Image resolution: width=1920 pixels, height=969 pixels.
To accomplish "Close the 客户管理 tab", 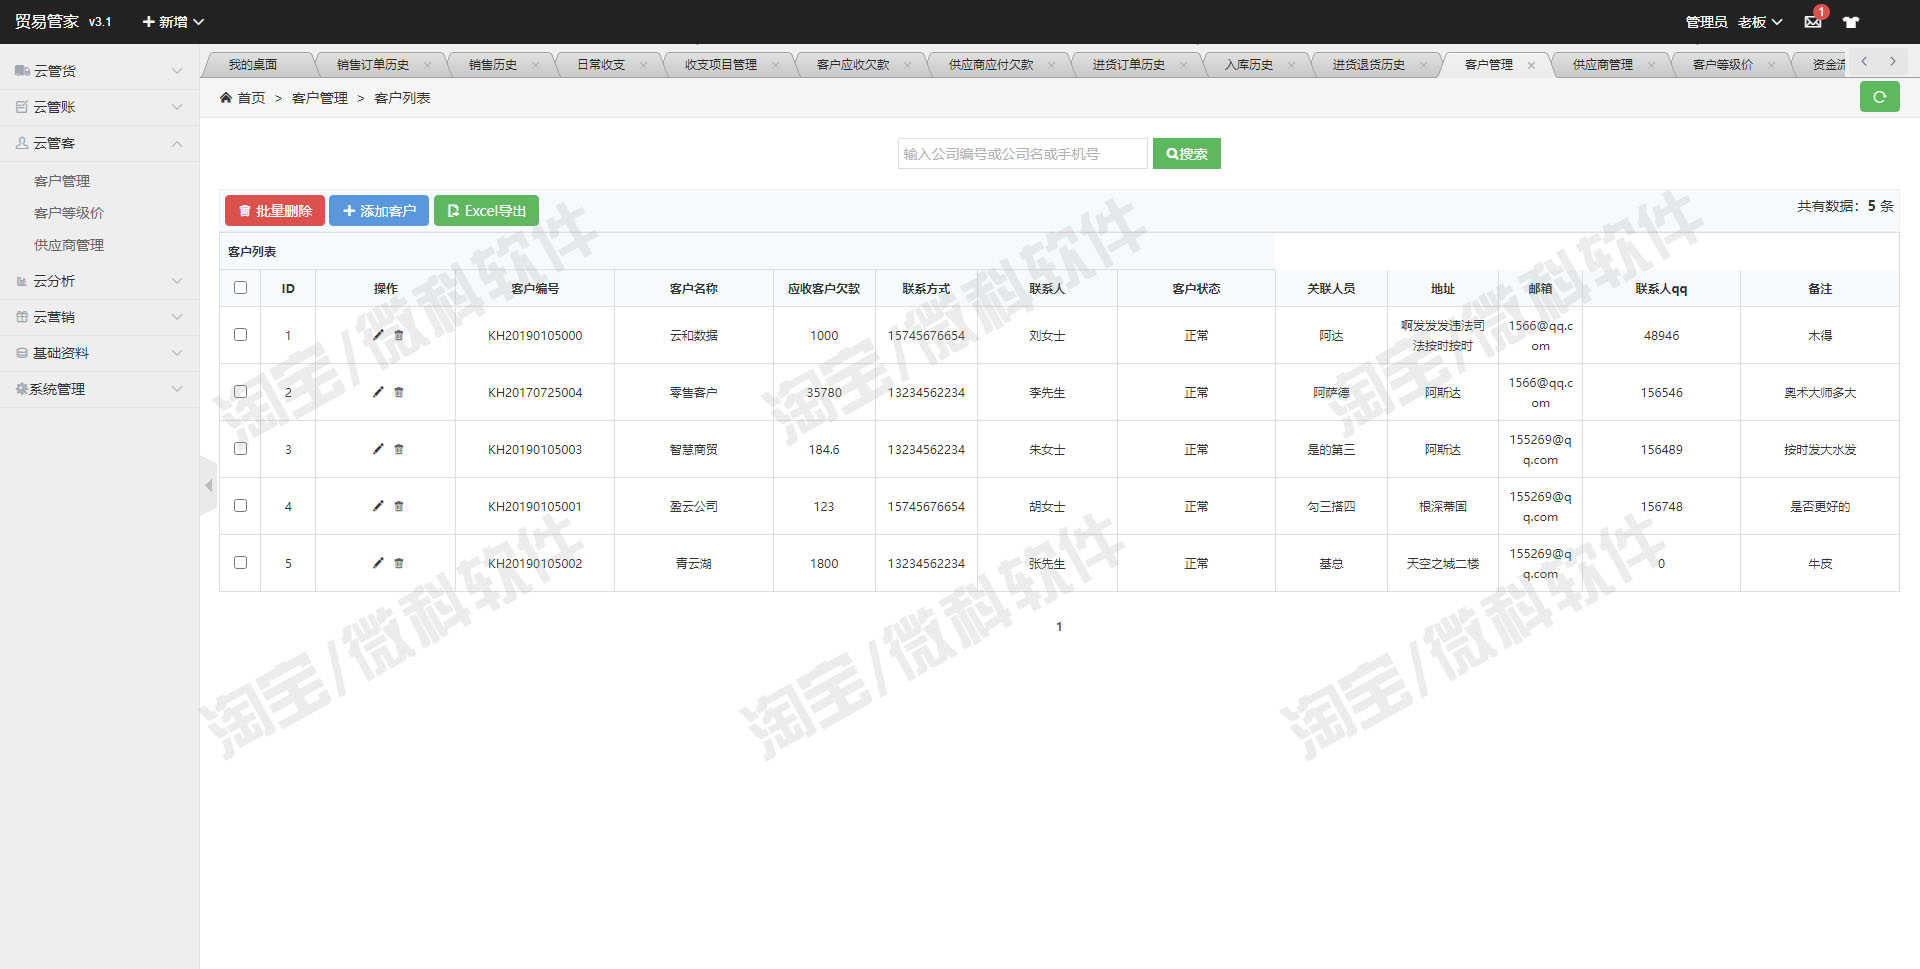I will click(1531, 65).
